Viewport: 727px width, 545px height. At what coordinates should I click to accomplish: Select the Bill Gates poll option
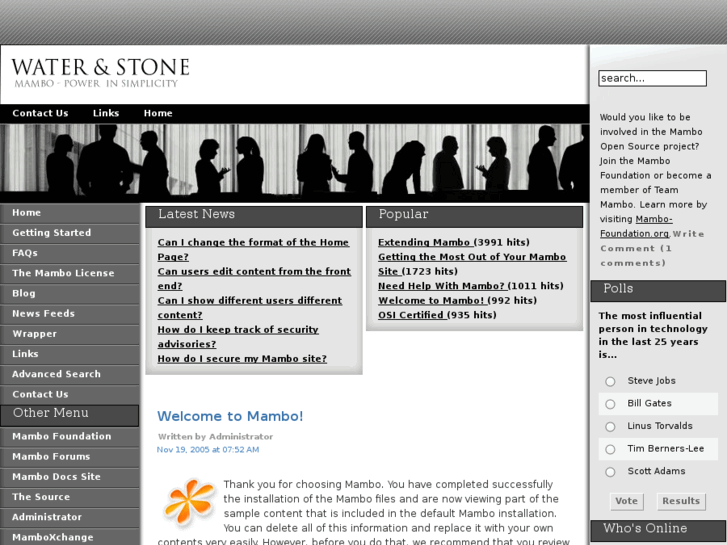point(610,404)
